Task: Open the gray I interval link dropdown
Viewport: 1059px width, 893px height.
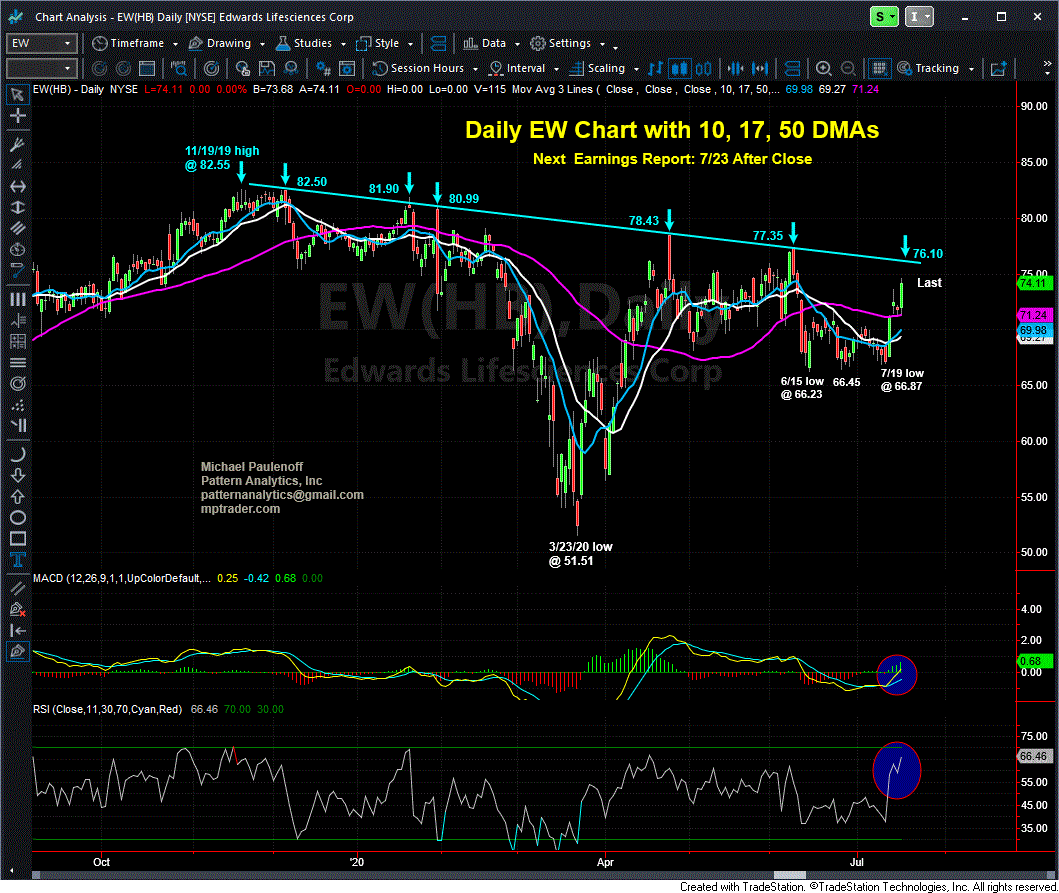Action: tap(919, 17)
